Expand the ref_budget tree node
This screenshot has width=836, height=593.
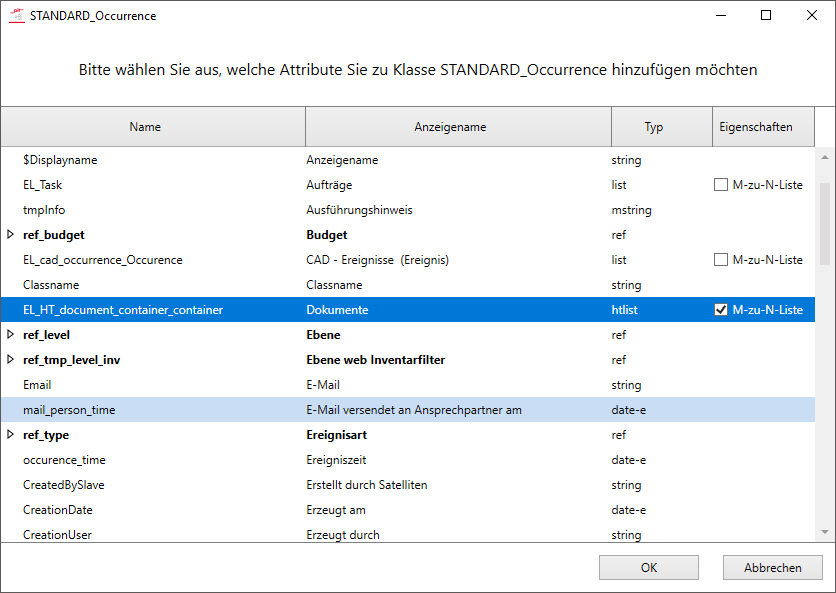(11, 235)
